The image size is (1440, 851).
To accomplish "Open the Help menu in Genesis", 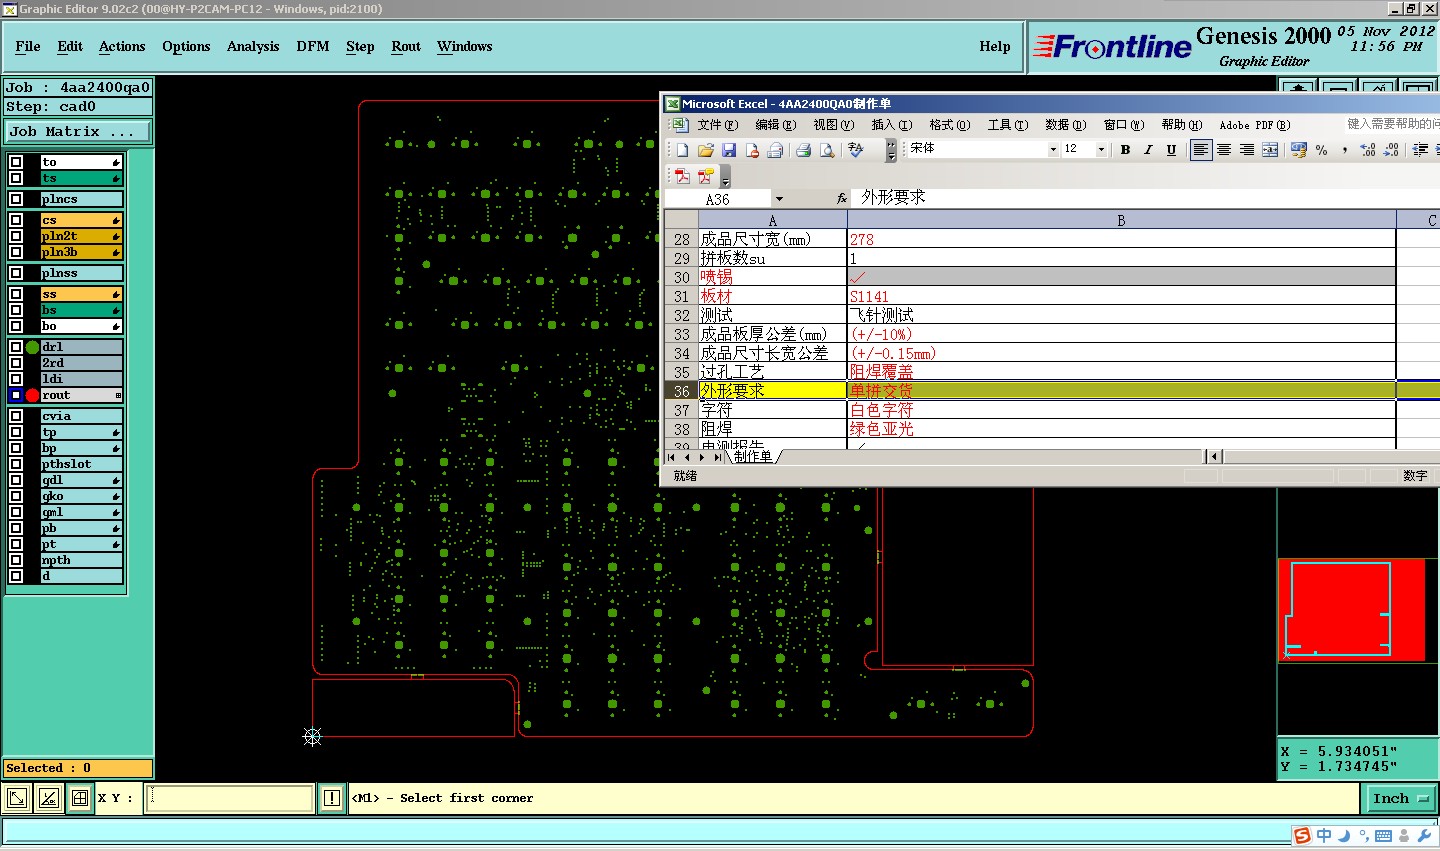I will tap(995, 46).
